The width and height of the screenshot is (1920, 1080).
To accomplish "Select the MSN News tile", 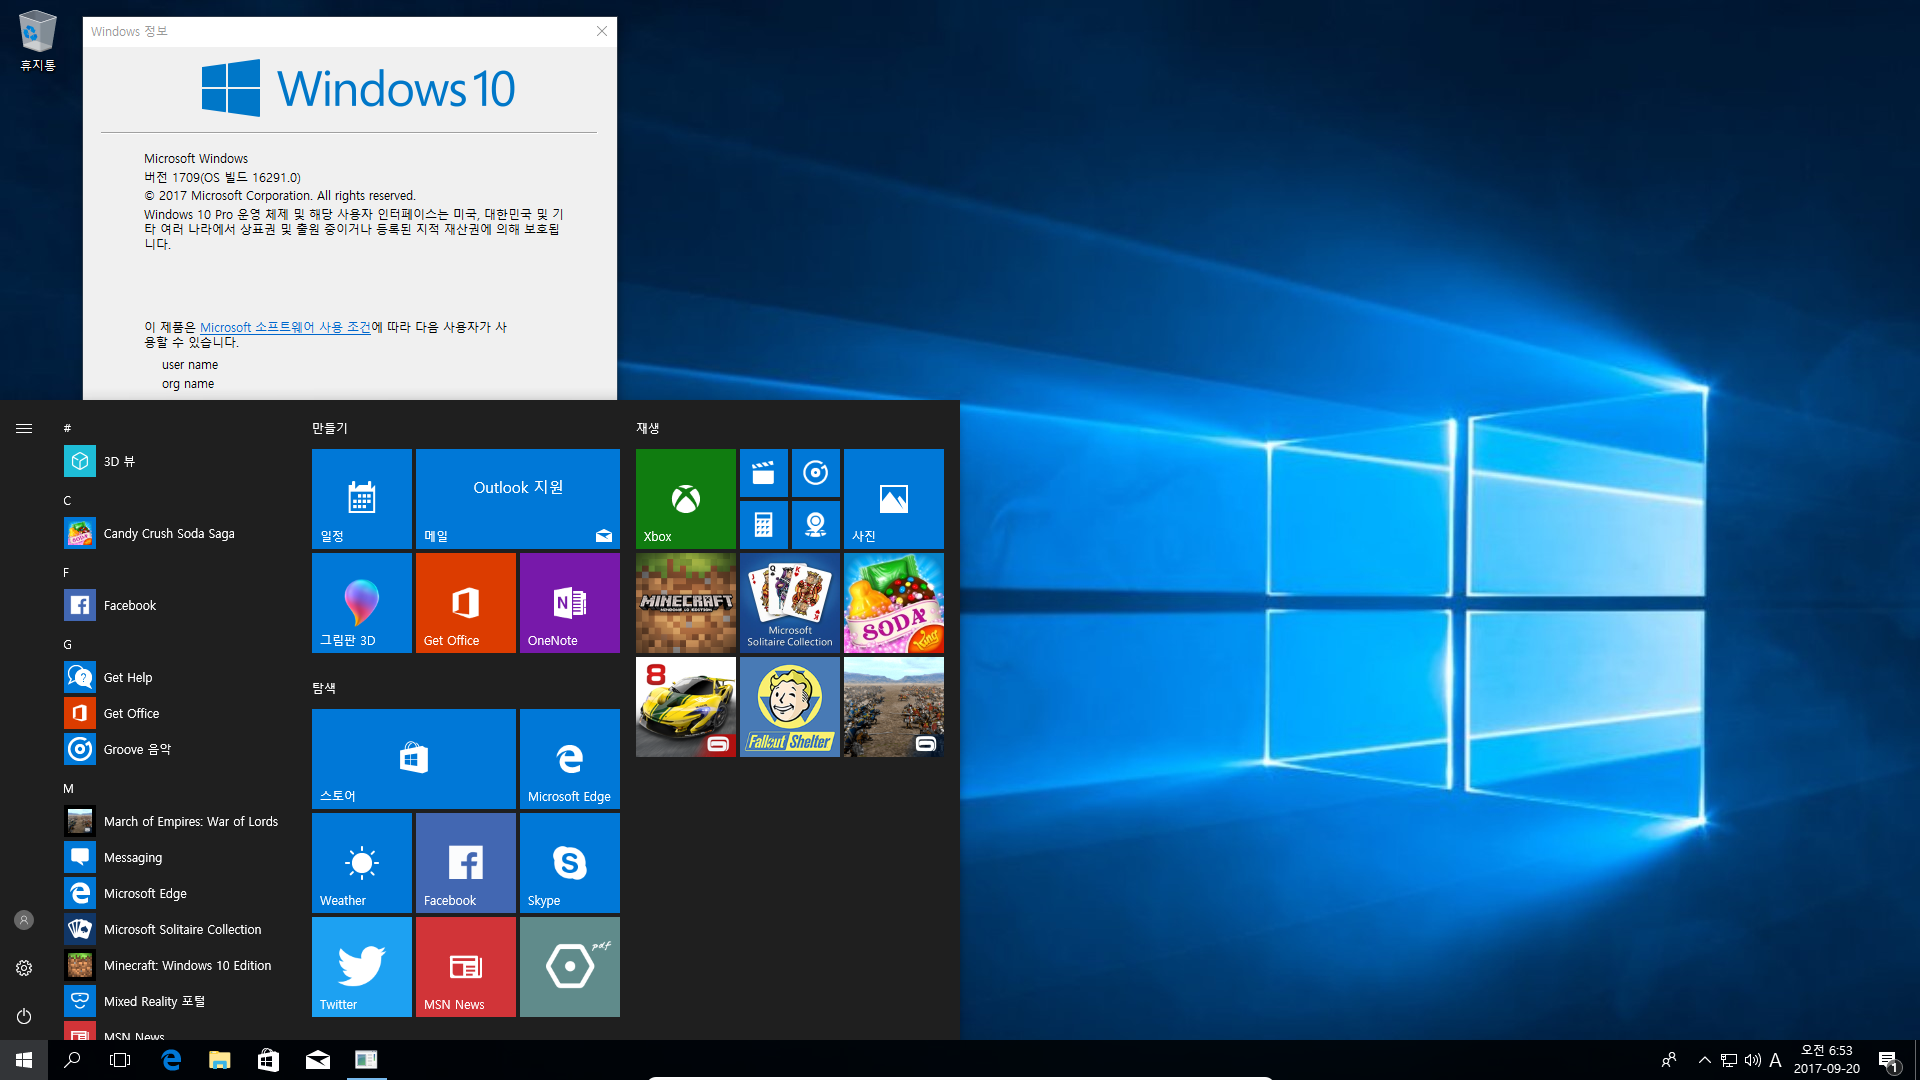I will 465,967.
